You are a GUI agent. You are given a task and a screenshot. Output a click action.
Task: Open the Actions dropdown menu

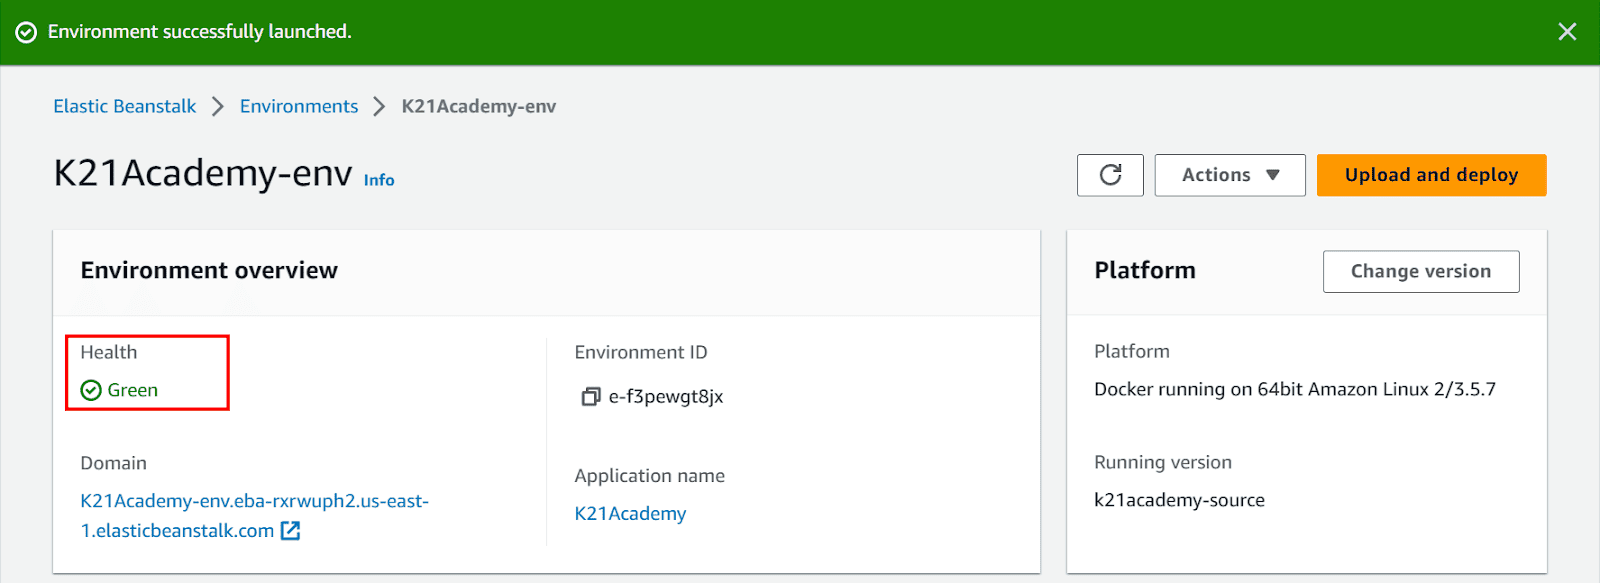pyautogui.click(x=1229, y=175)
